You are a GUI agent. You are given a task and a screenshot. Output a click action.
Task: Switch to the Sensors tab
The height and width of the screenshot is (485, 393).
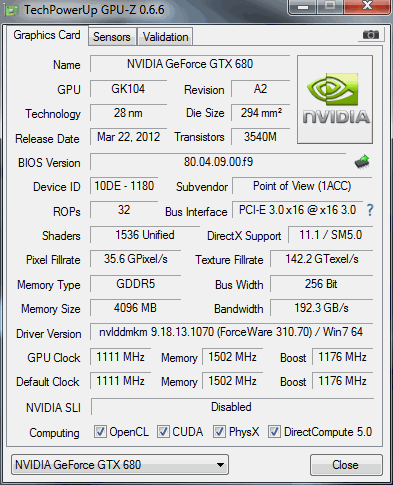[112, 37]
